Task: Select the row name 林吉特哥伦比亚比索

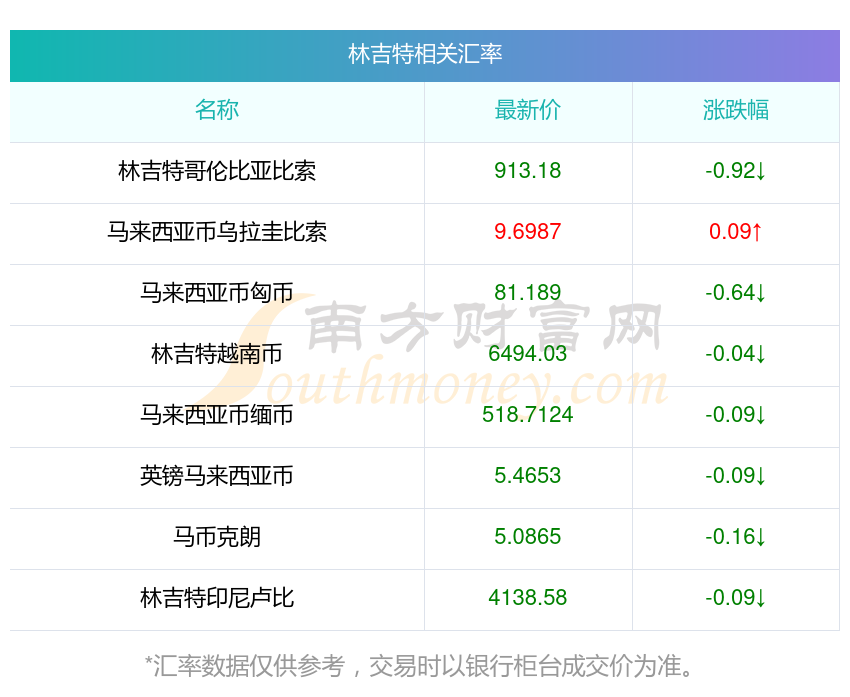Action: (x=217, y=171)
